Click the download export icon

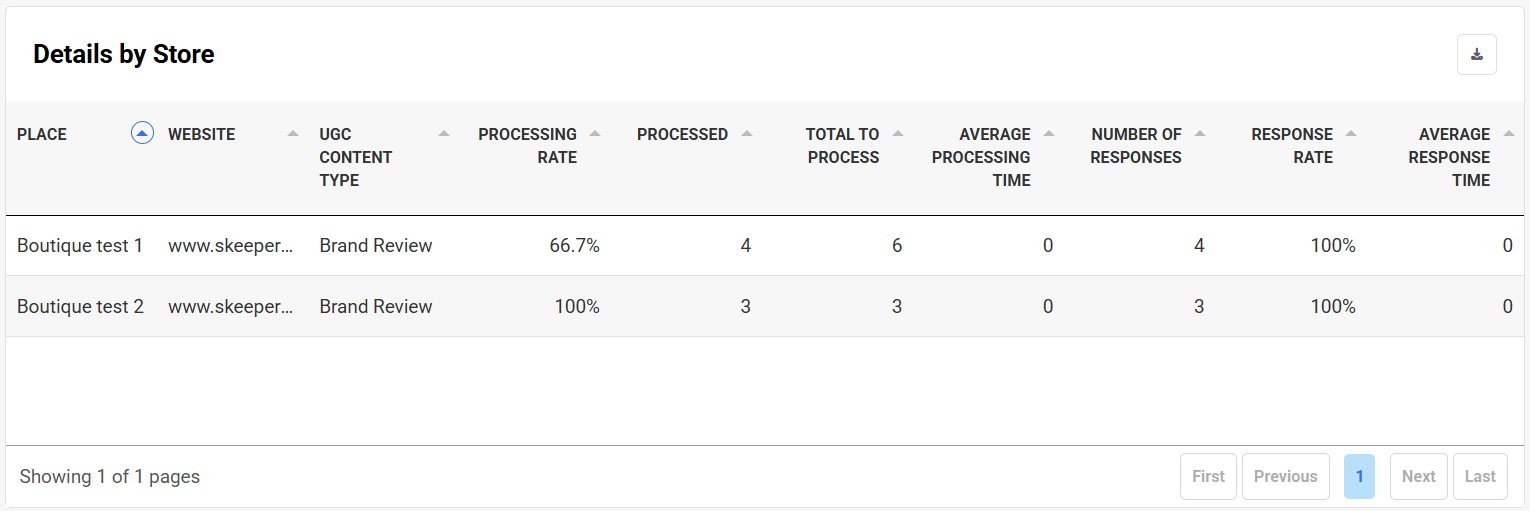(x=1476, y=55)
